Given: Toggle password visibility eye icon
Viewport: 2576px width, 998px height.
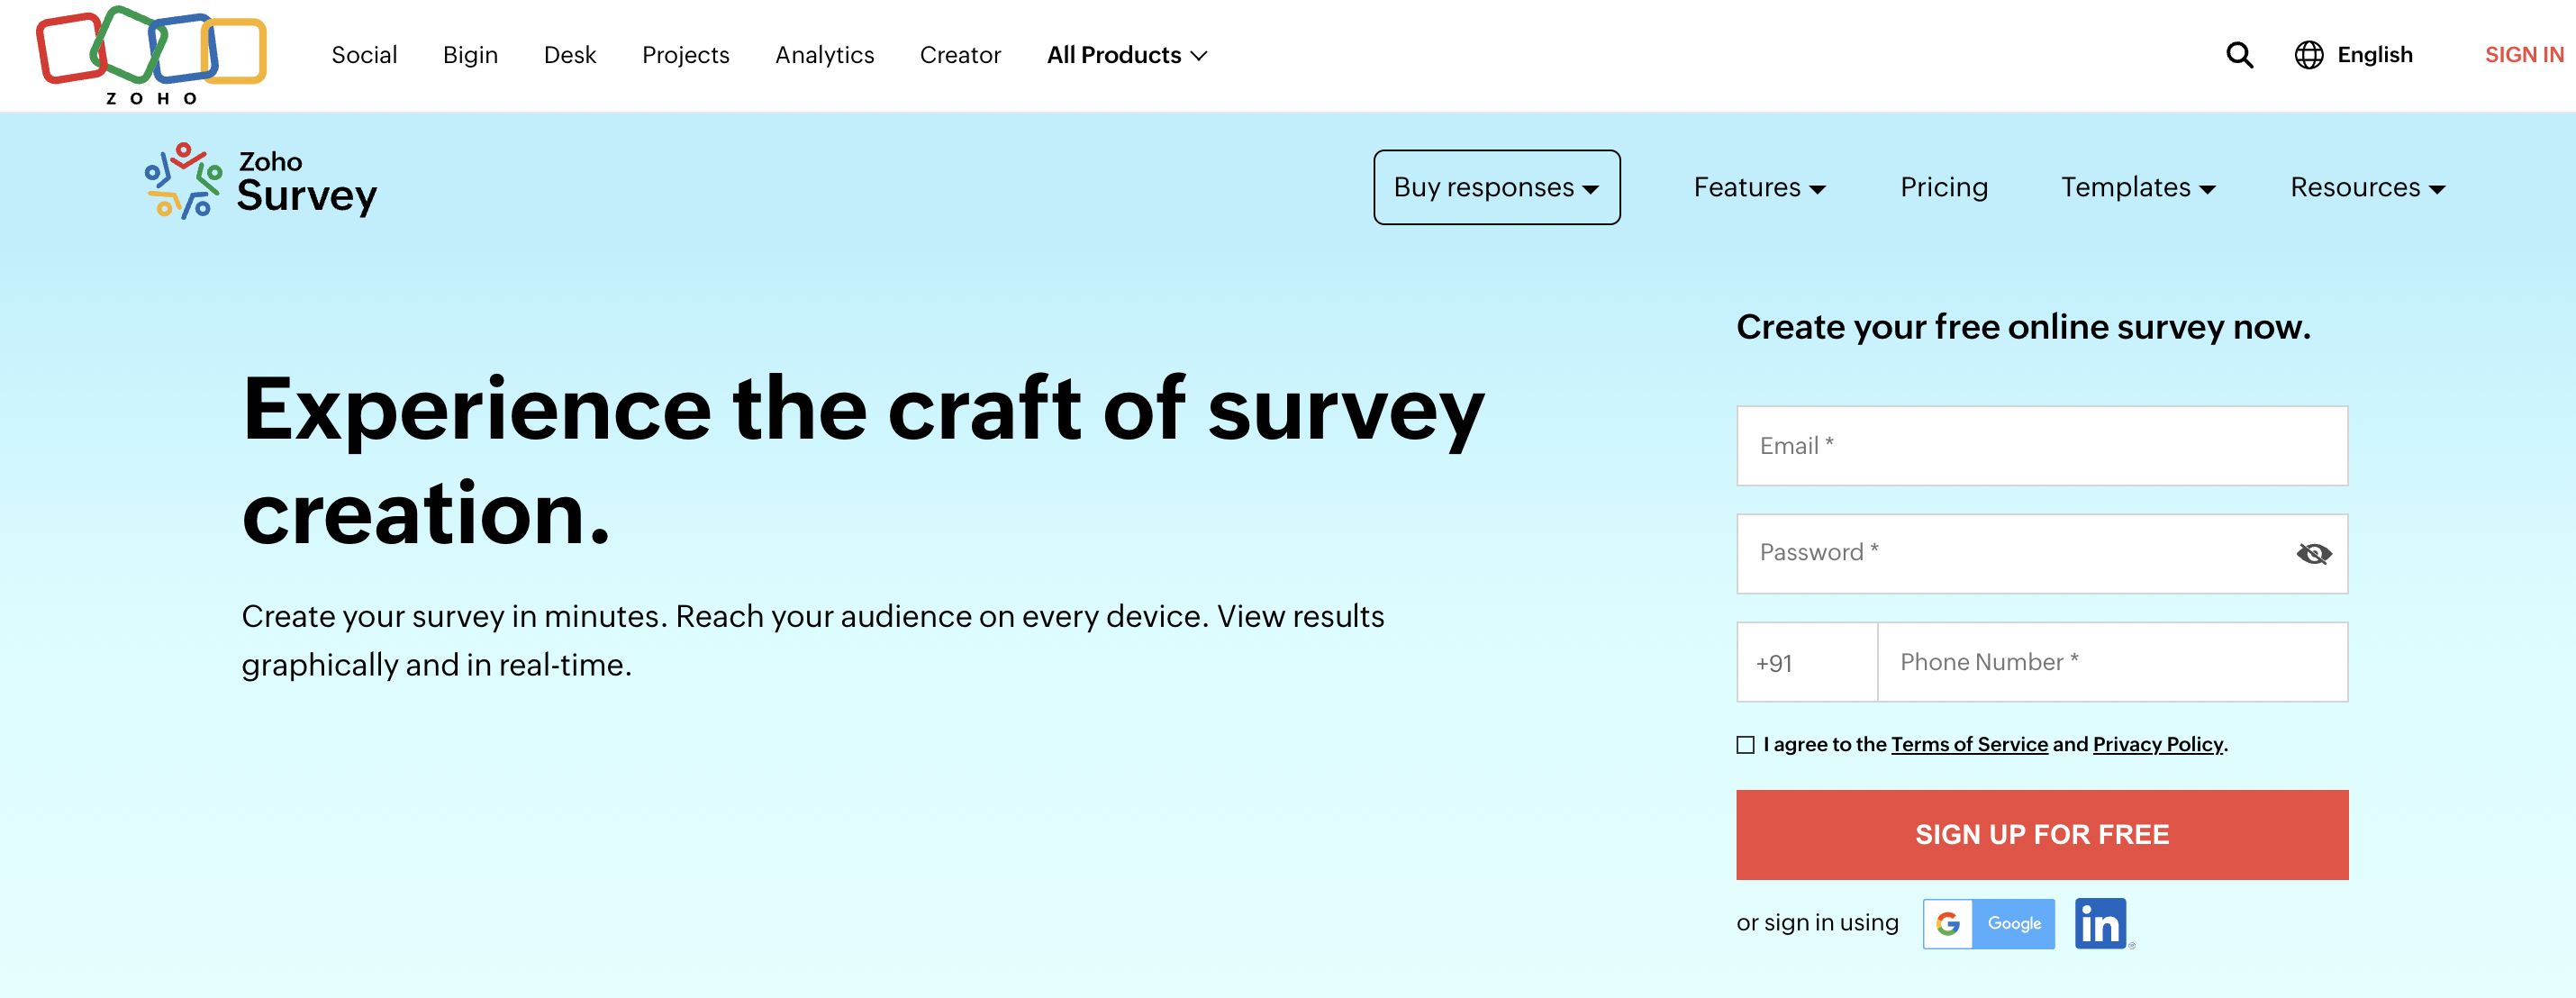Looking at the screenshot, I should pos(2313,554).
